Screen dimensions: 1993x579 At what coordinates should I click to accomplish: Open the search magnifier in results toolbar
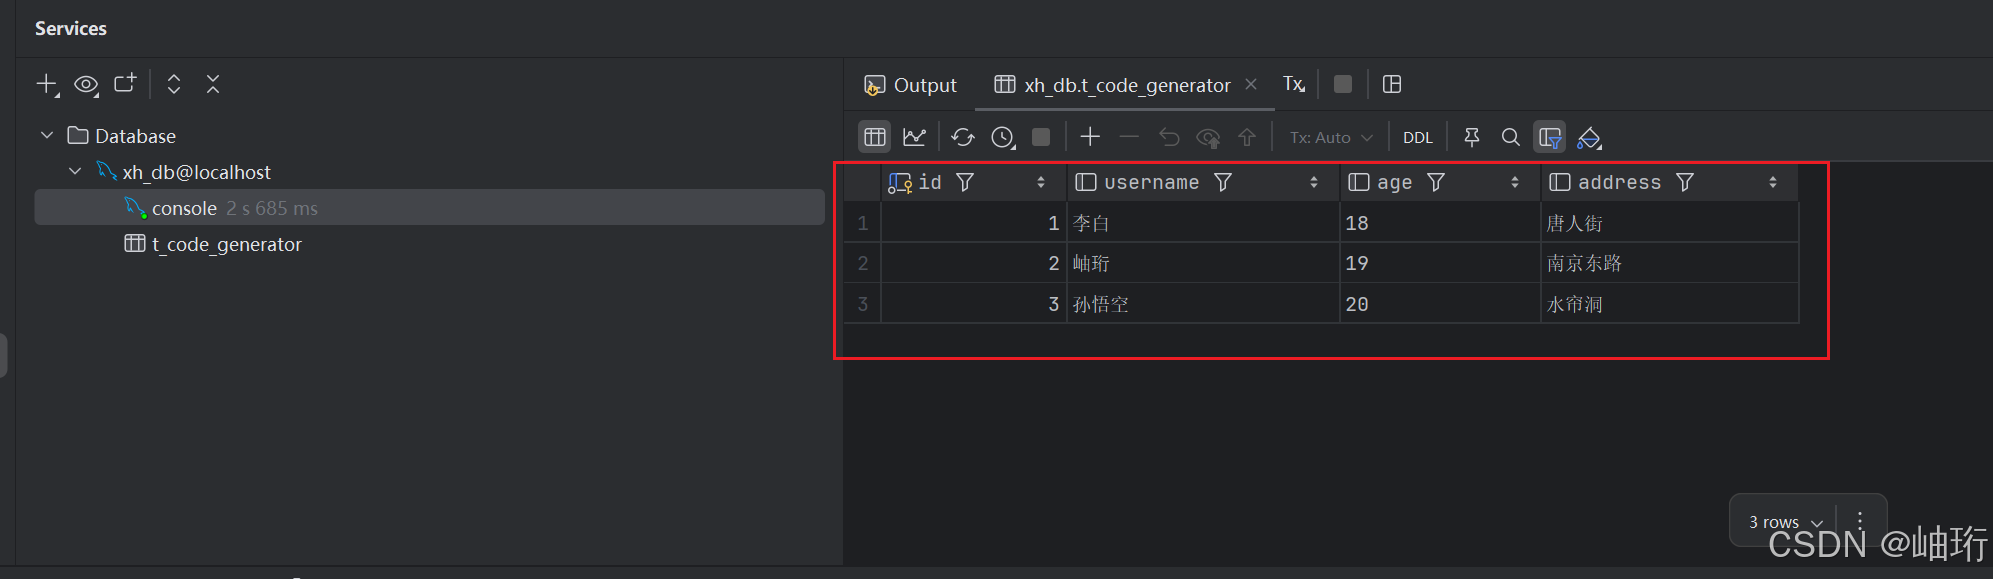pos(1510,137)
